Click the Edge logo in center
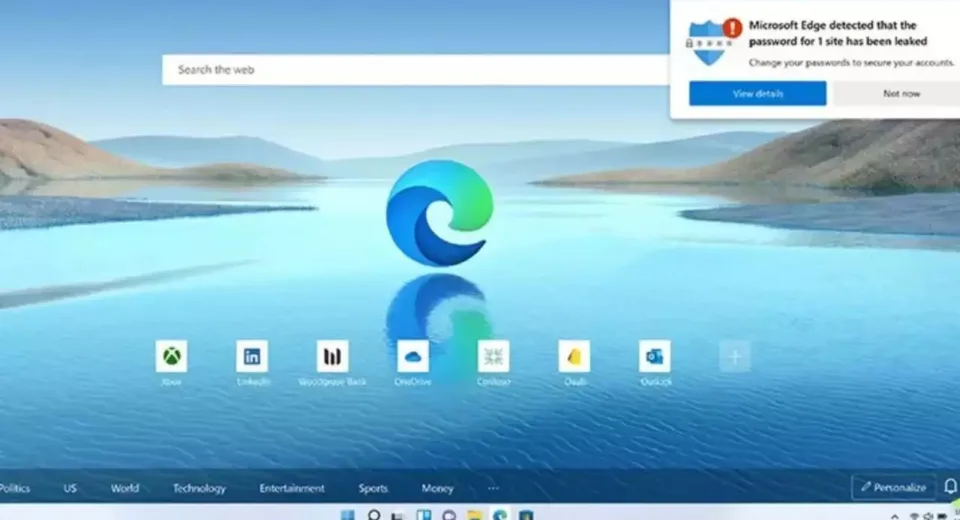 (440, 213)
